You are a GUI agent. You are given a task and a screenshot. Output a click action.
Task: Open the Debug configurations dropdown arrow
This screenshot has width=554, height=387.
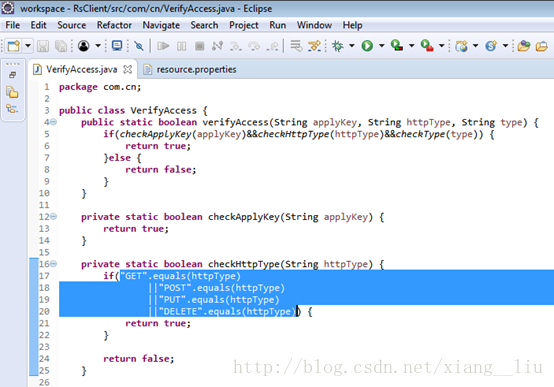coord(352,46)
